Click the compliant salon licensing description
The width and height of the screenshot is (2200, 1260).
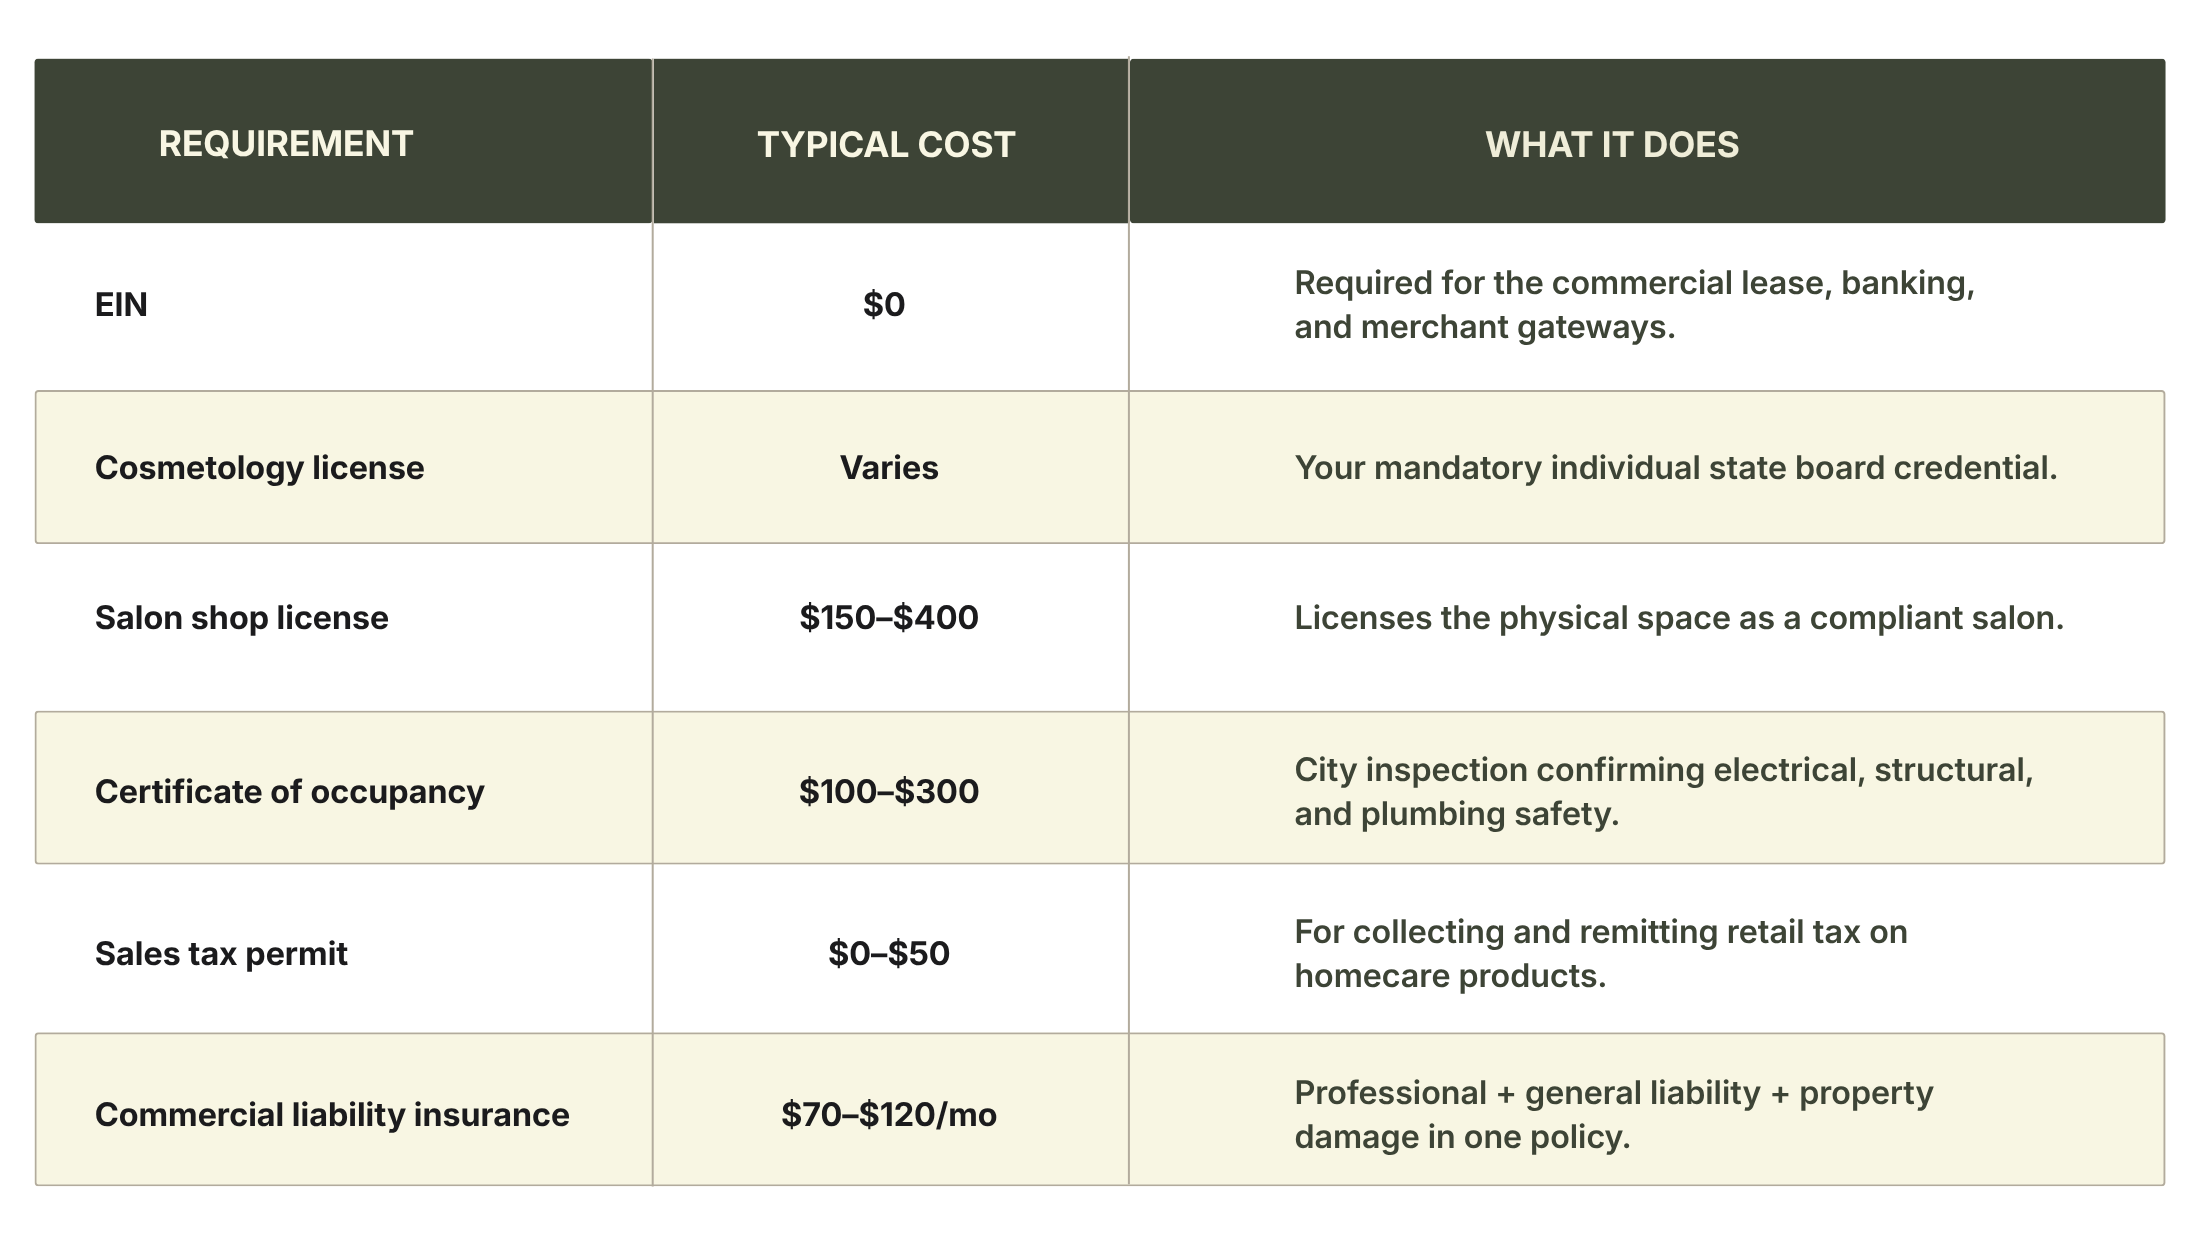(1679, 618)
